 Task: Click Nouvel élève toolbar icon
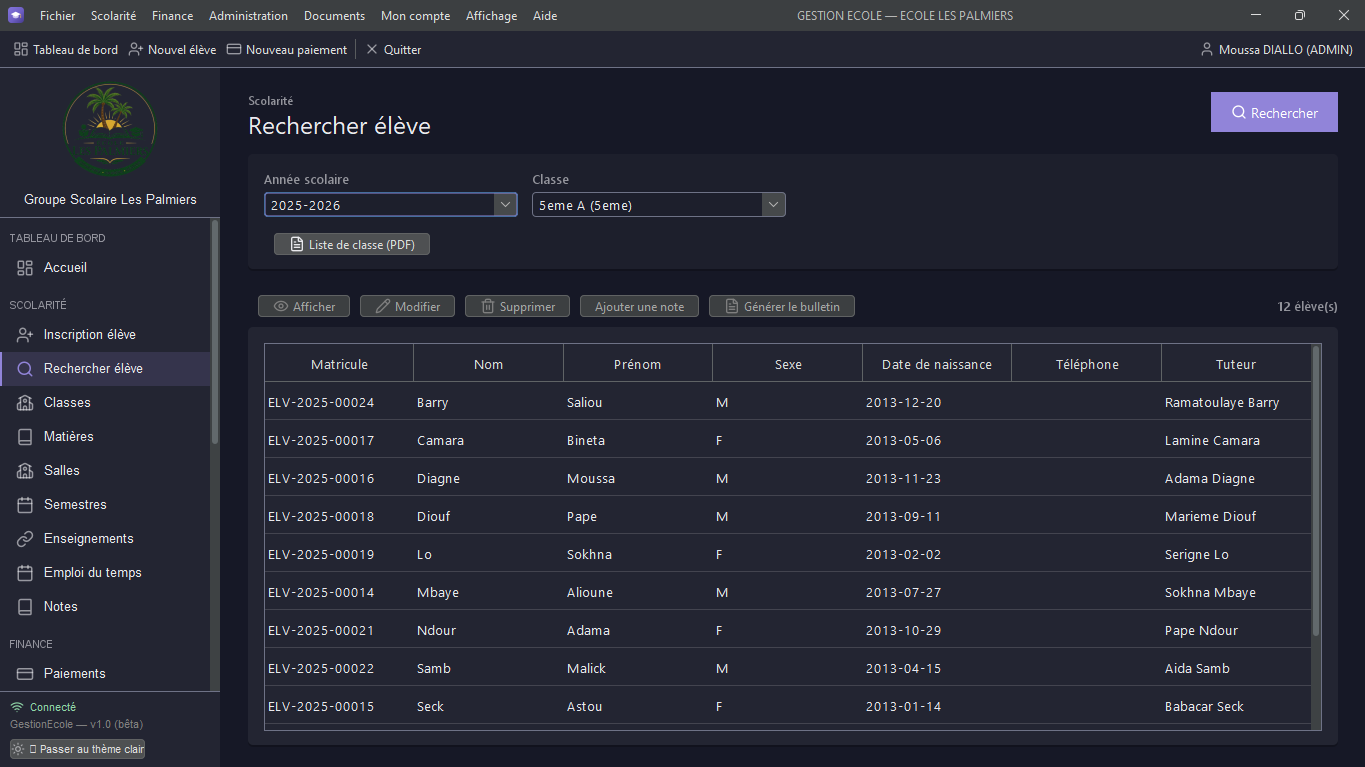pyautogui.click(x=137, y=49)
